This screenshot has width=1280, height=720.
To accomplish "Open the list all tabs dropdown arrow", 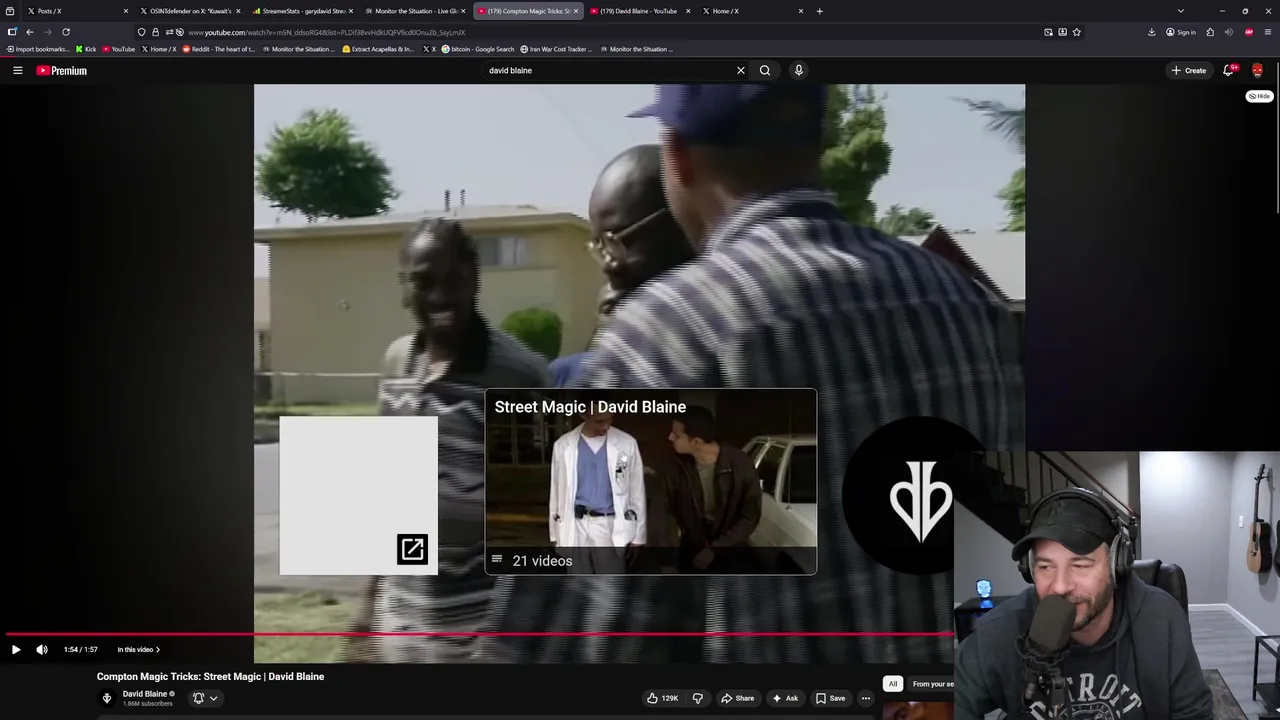I will pyautogui.click(x=1181, y=11).
